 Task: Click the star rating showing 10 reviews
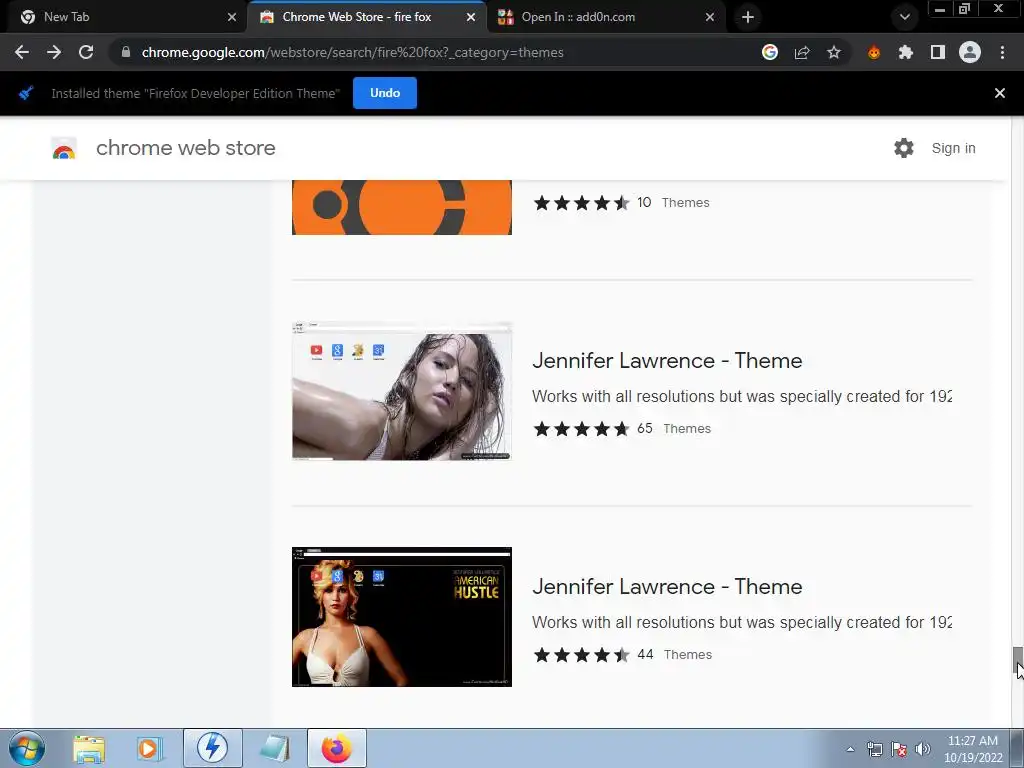point(581,202)
